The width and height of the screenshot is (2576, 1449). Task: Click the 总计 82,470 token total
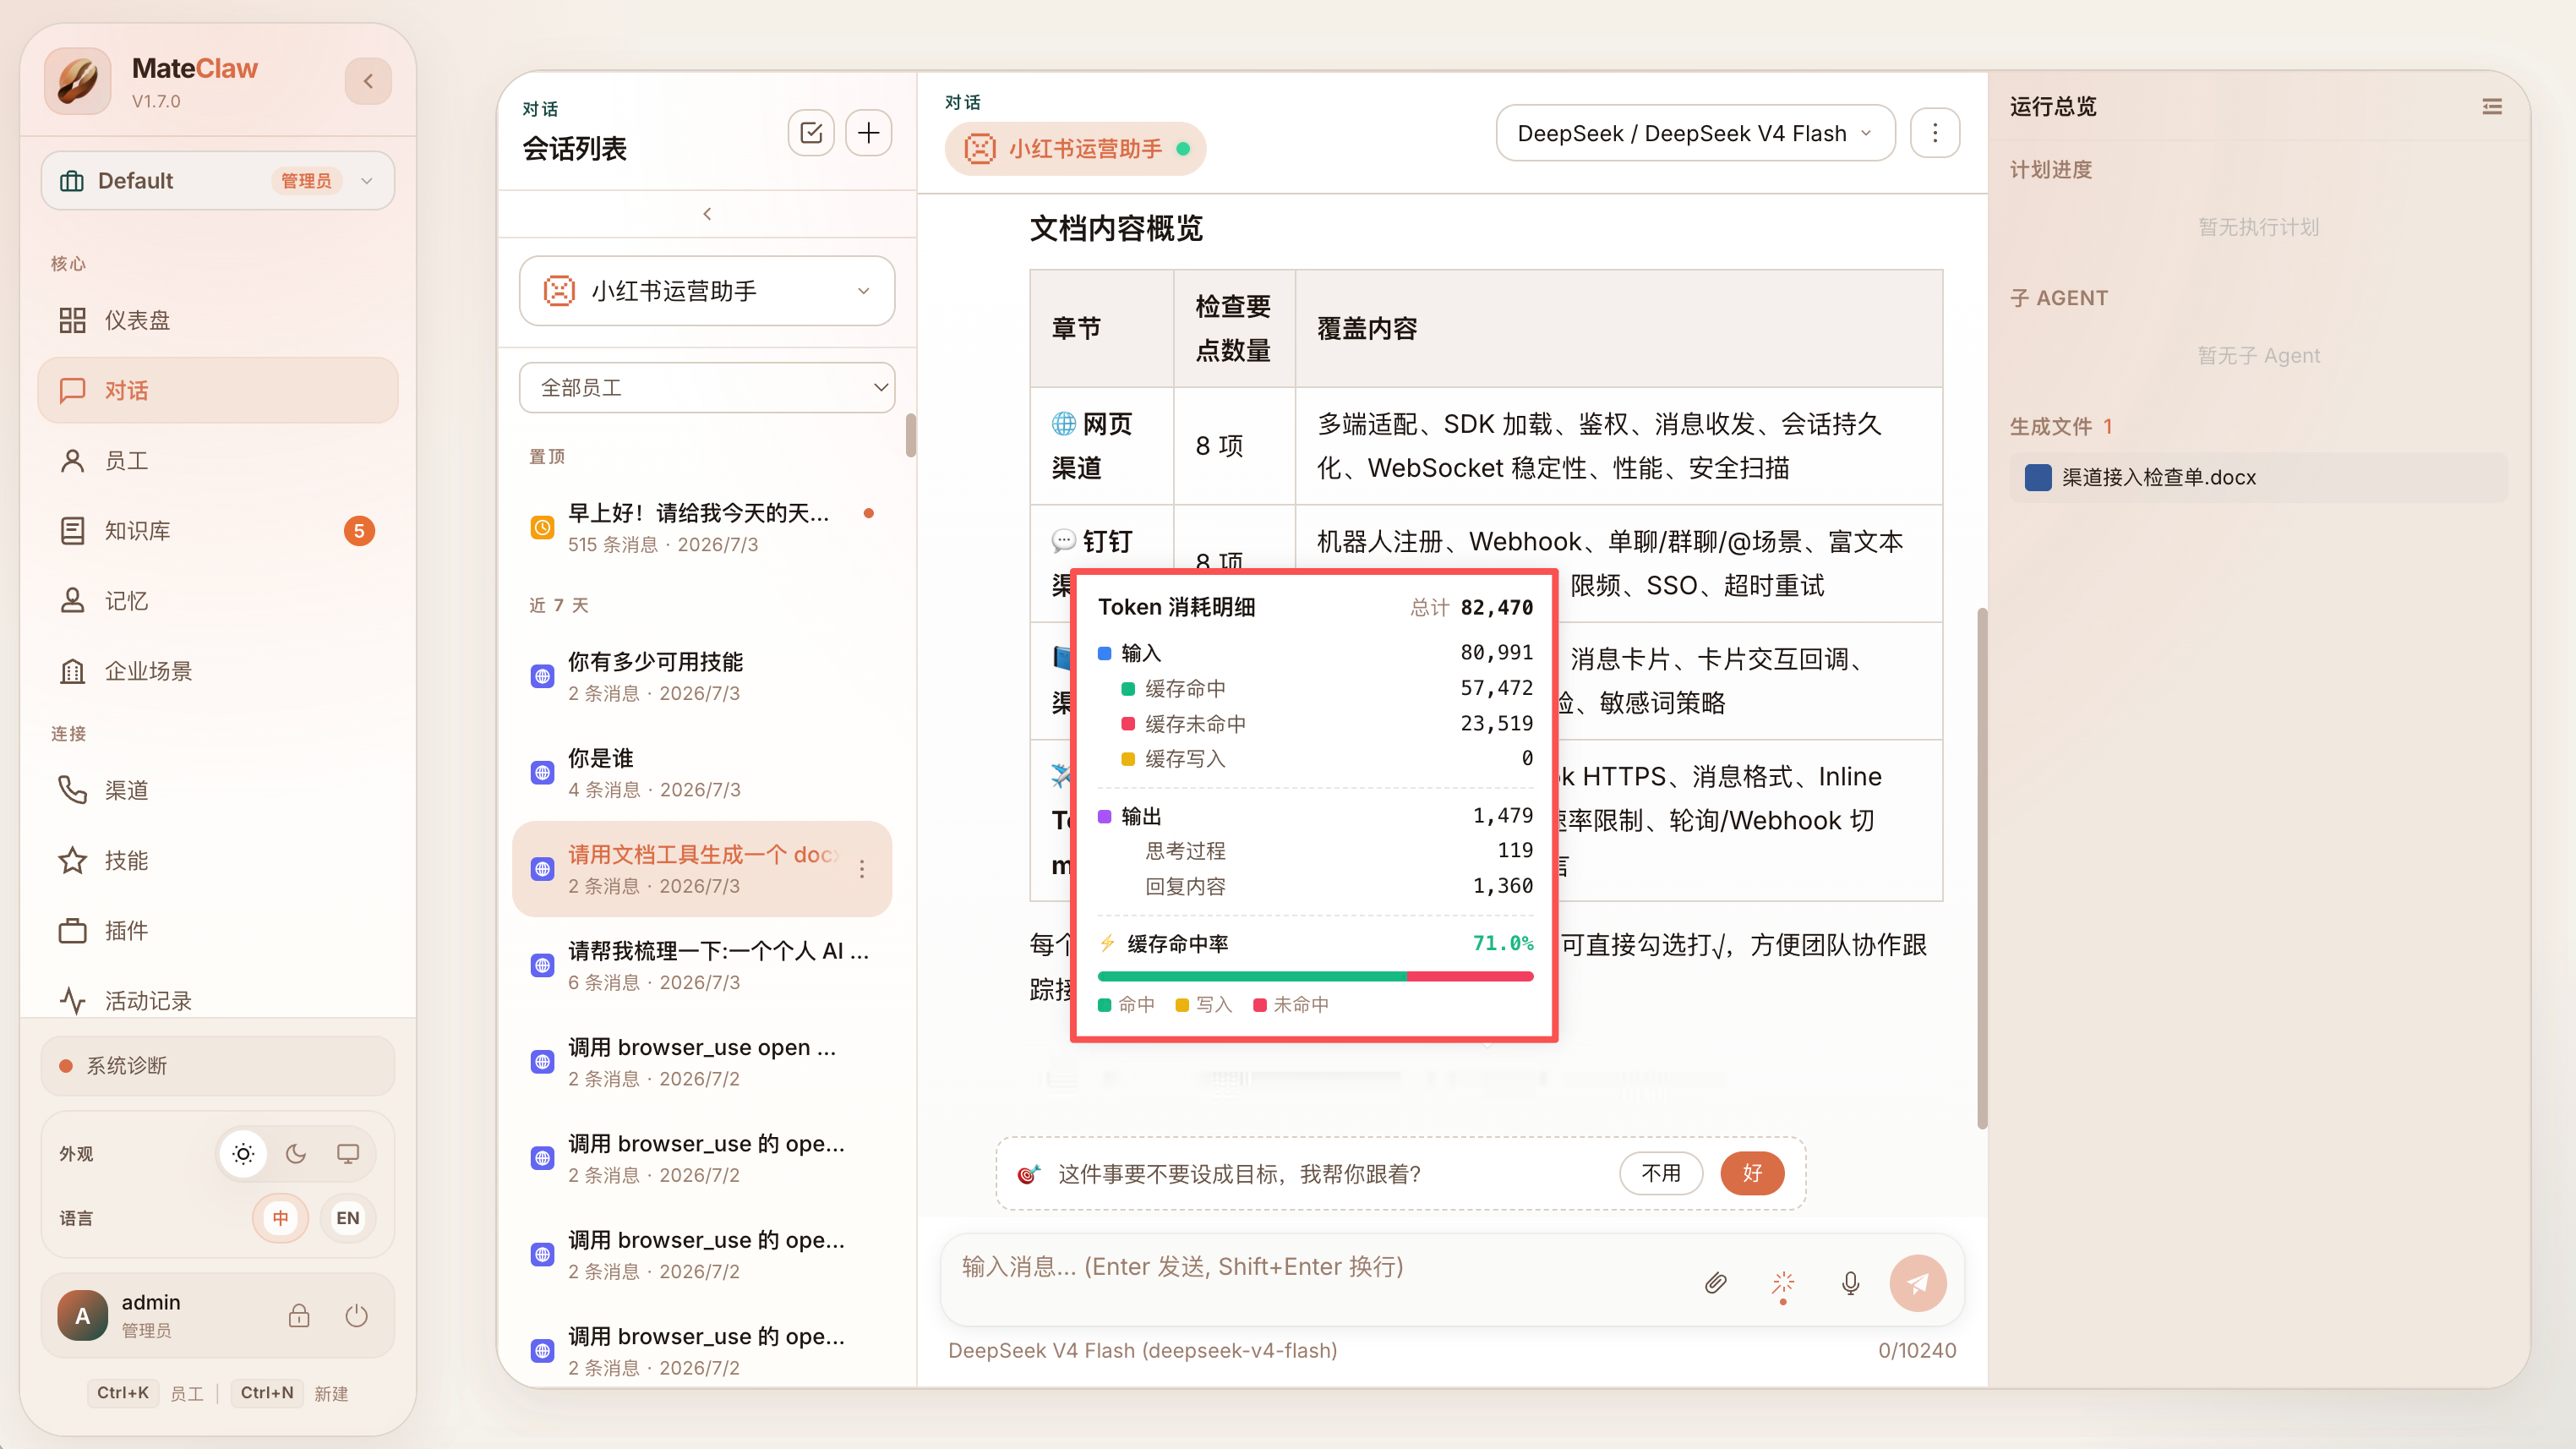click(x=1472, y=607)
